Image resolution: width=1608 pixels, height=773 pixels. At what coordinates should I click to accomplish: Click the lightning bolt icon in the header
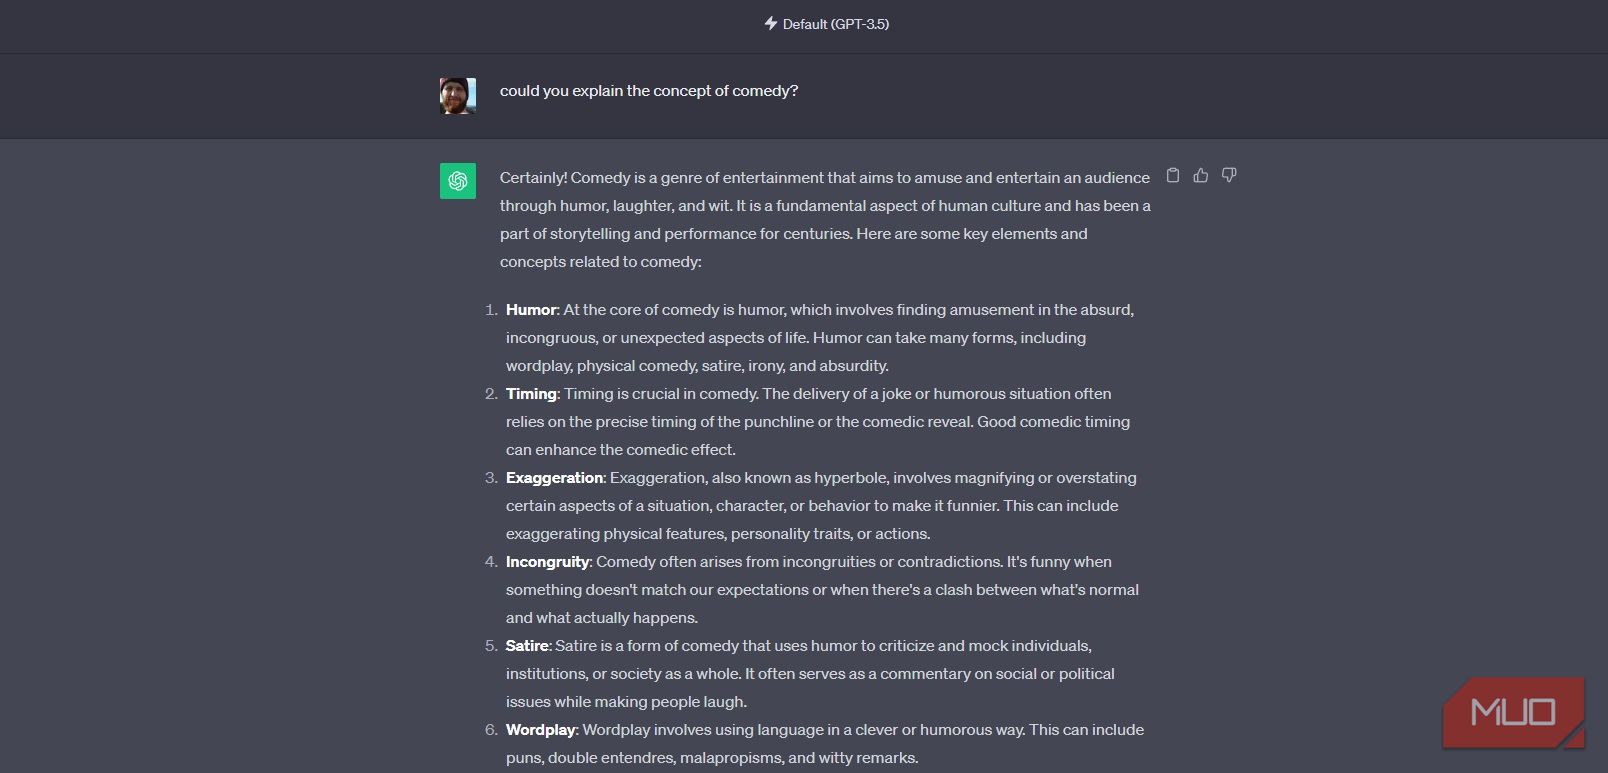(x=770, y=23)
